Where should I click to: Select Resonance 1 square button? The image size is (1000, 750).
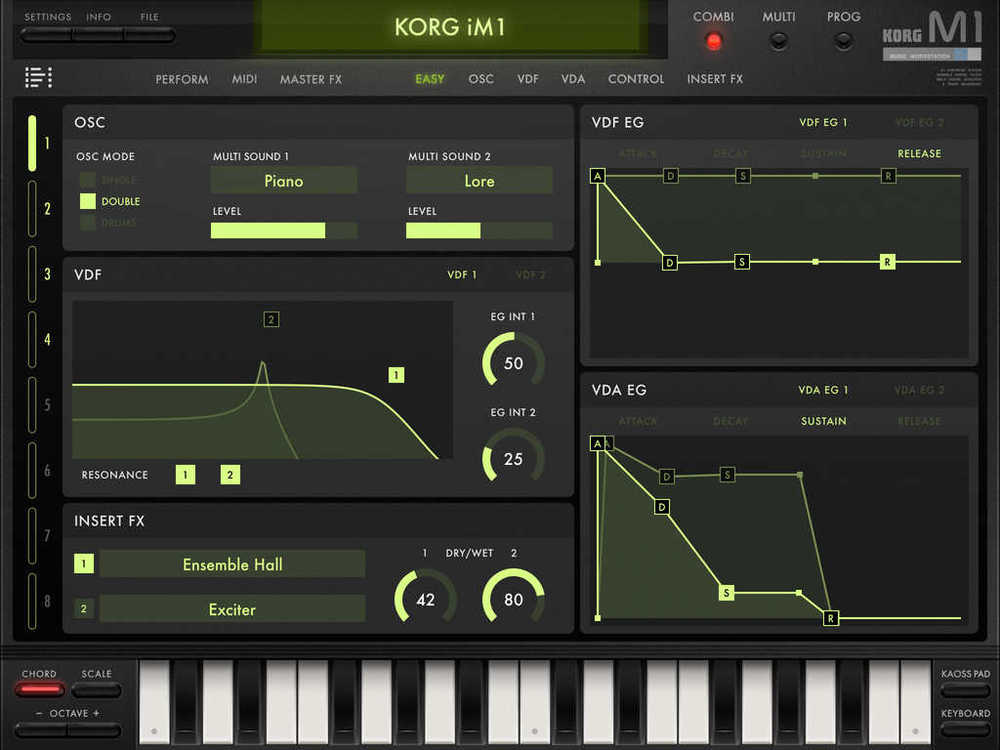pos(185,475)
